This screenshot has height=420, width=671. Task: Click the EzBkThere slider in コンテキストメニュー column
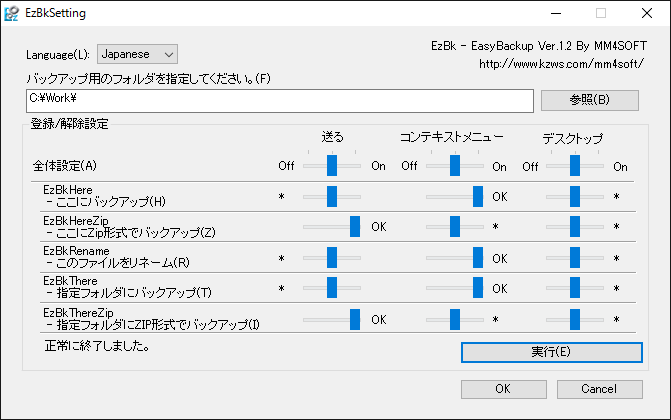(x=455, y=288)
